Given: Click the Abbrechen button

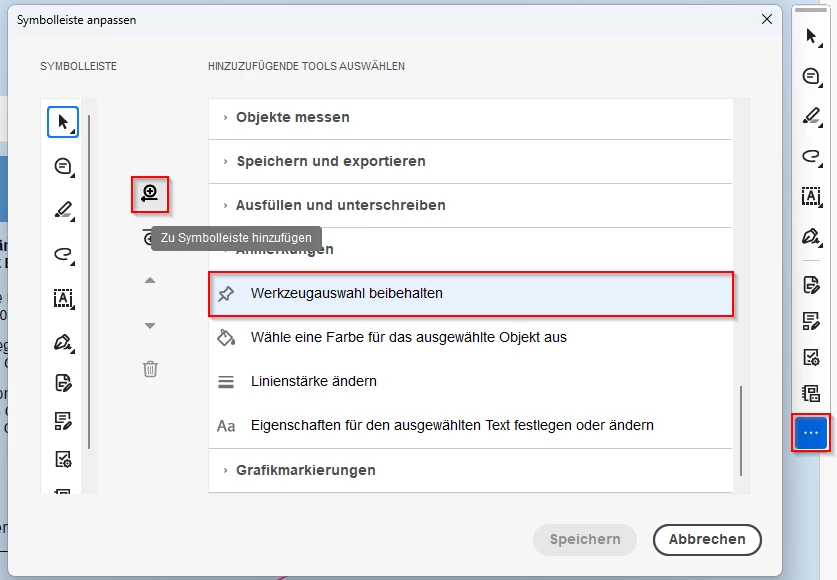Looking at the screenshot, I should (x=707, y=539).
